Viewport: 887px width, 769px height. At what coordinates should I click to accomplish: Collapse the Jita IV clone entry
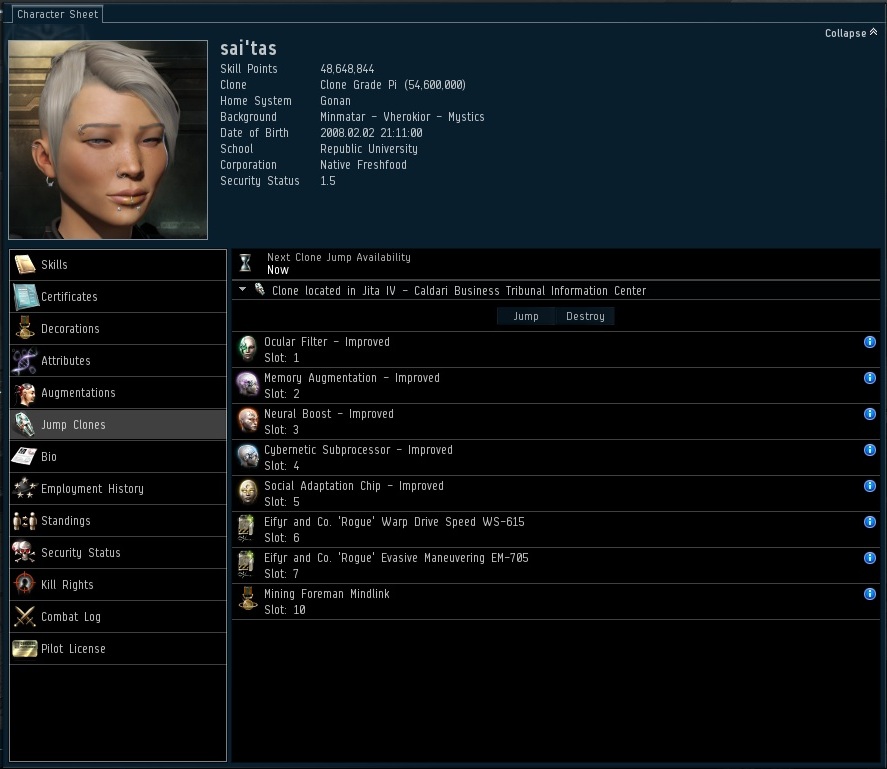click(x=243, y=290)
